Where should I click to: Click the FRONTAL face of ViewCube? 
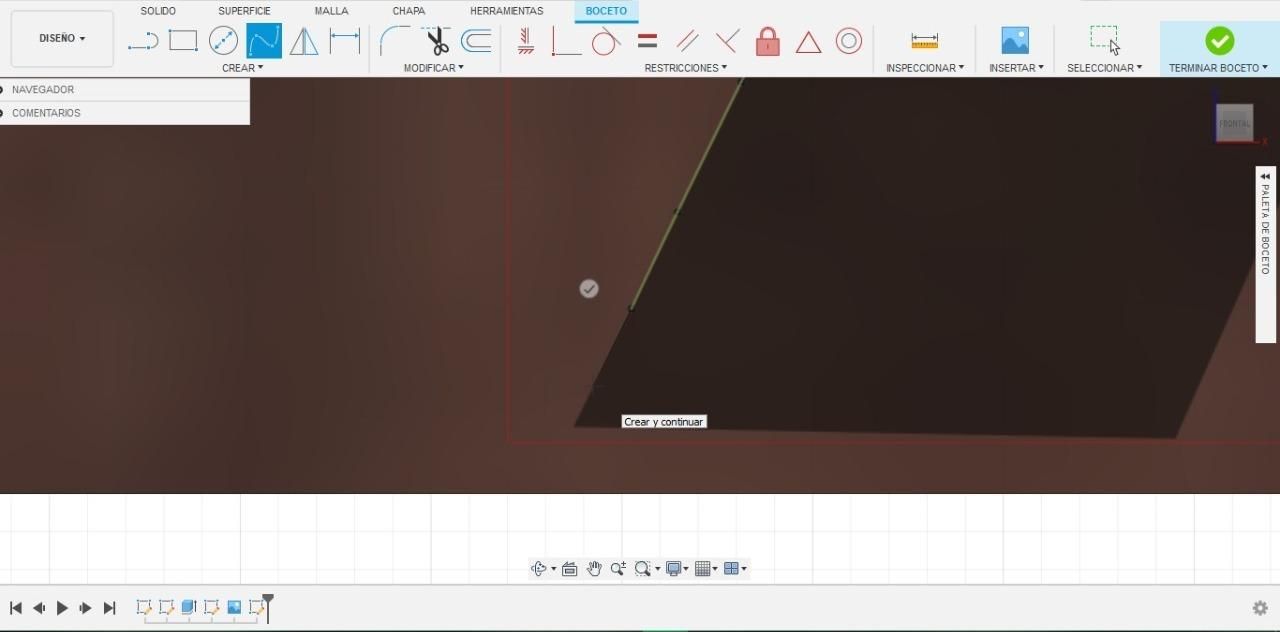(1235, 123)
